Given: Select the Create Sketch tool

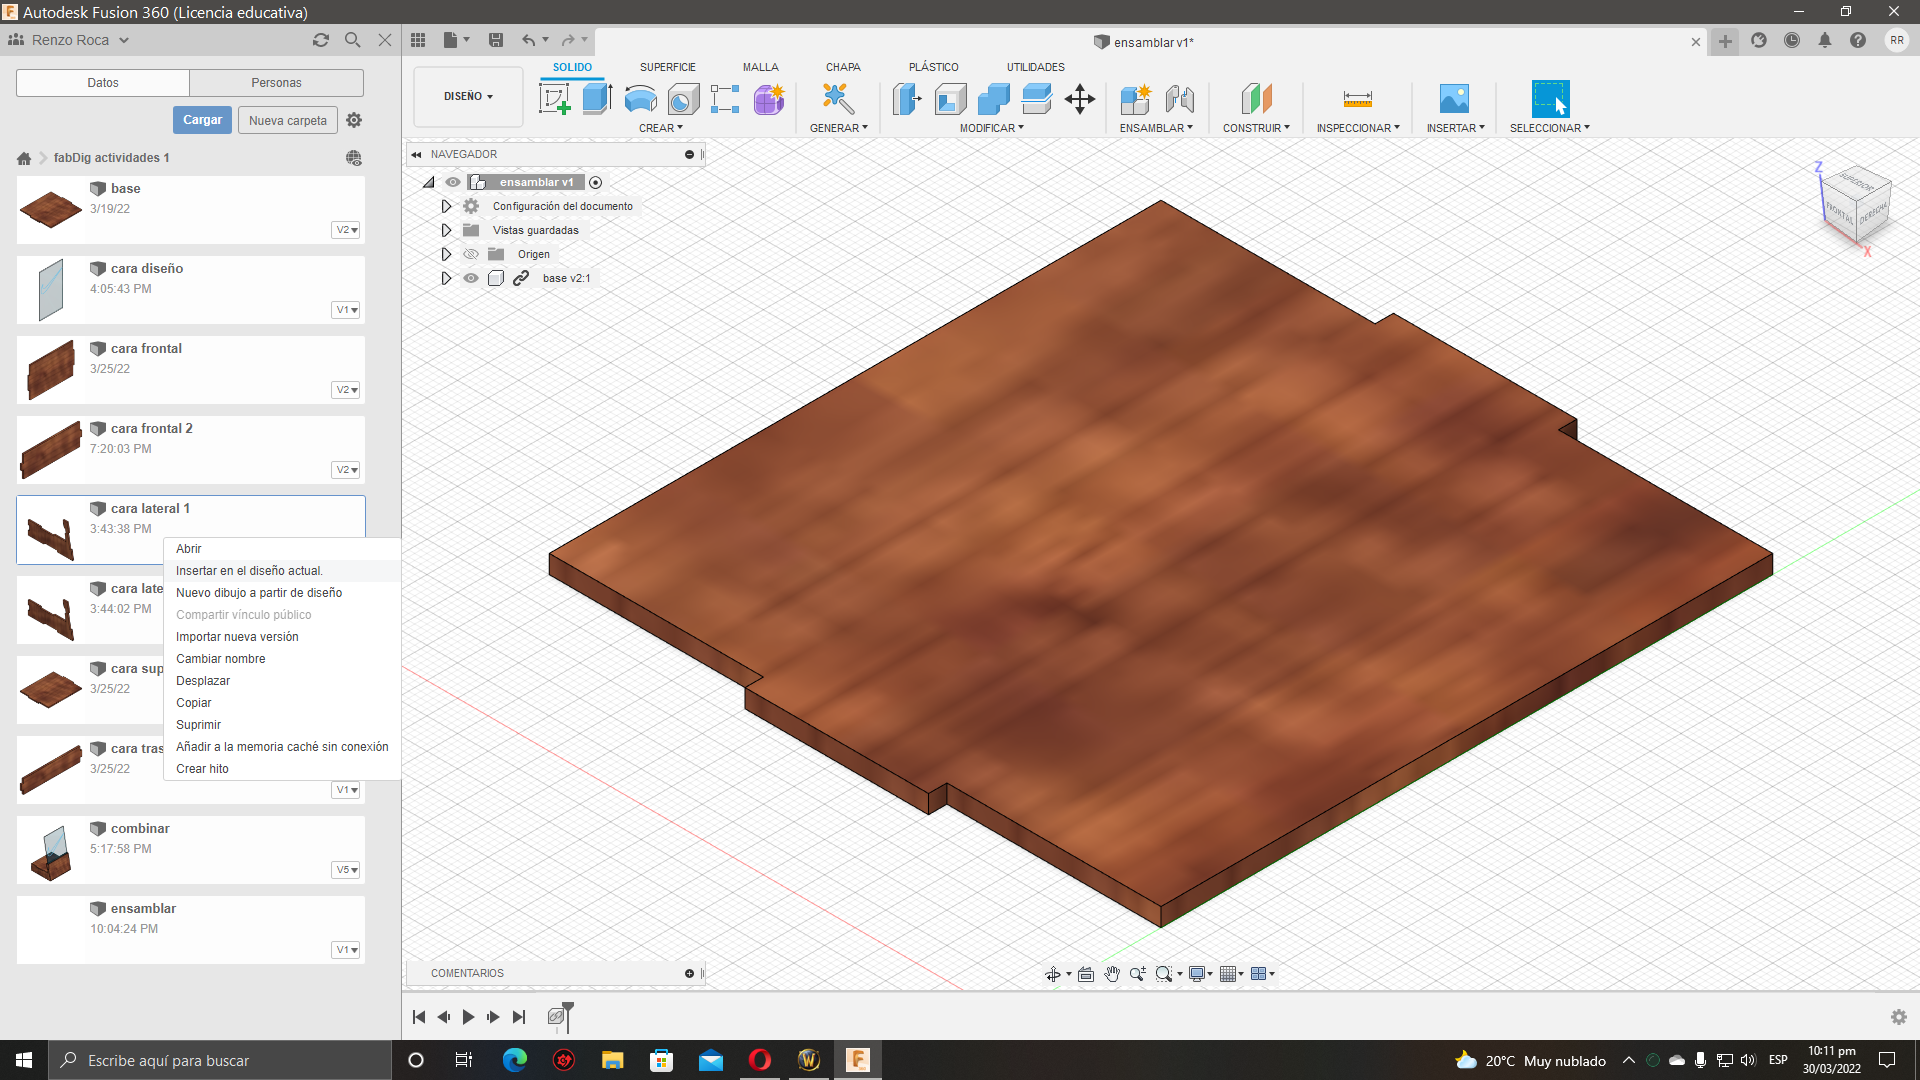Looking at the screenshot, I should pyautogui.click(x=554, y=99).
